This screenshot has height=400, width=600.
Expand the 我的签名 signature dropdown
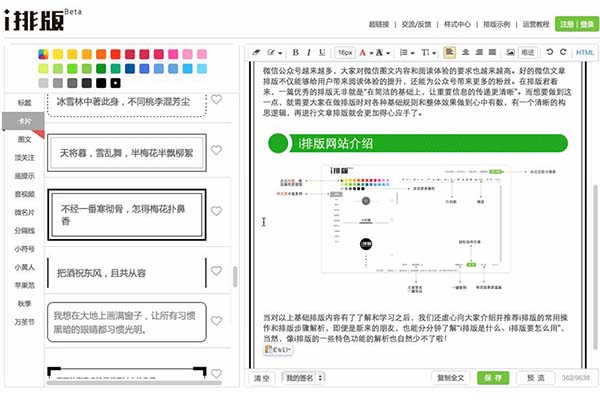click(303, 379)
